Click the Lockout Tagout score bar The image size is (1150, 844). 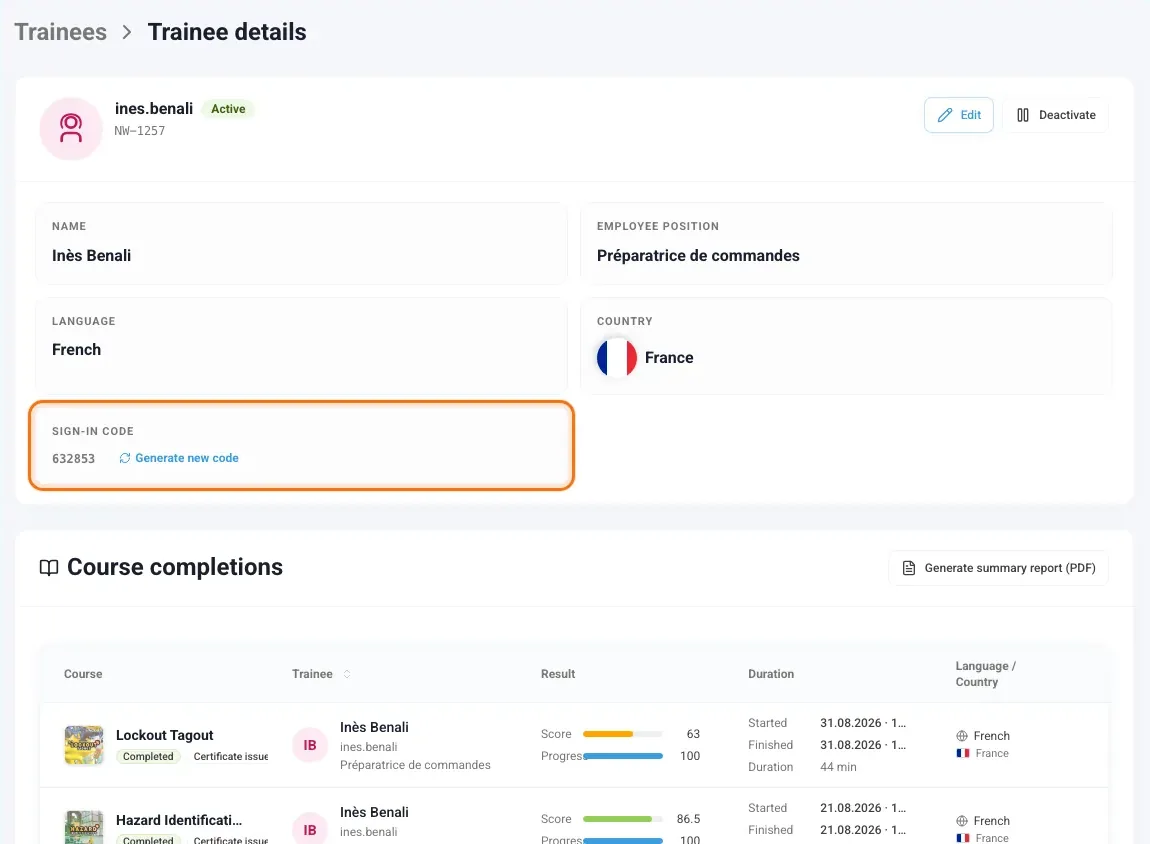[623, 734]
